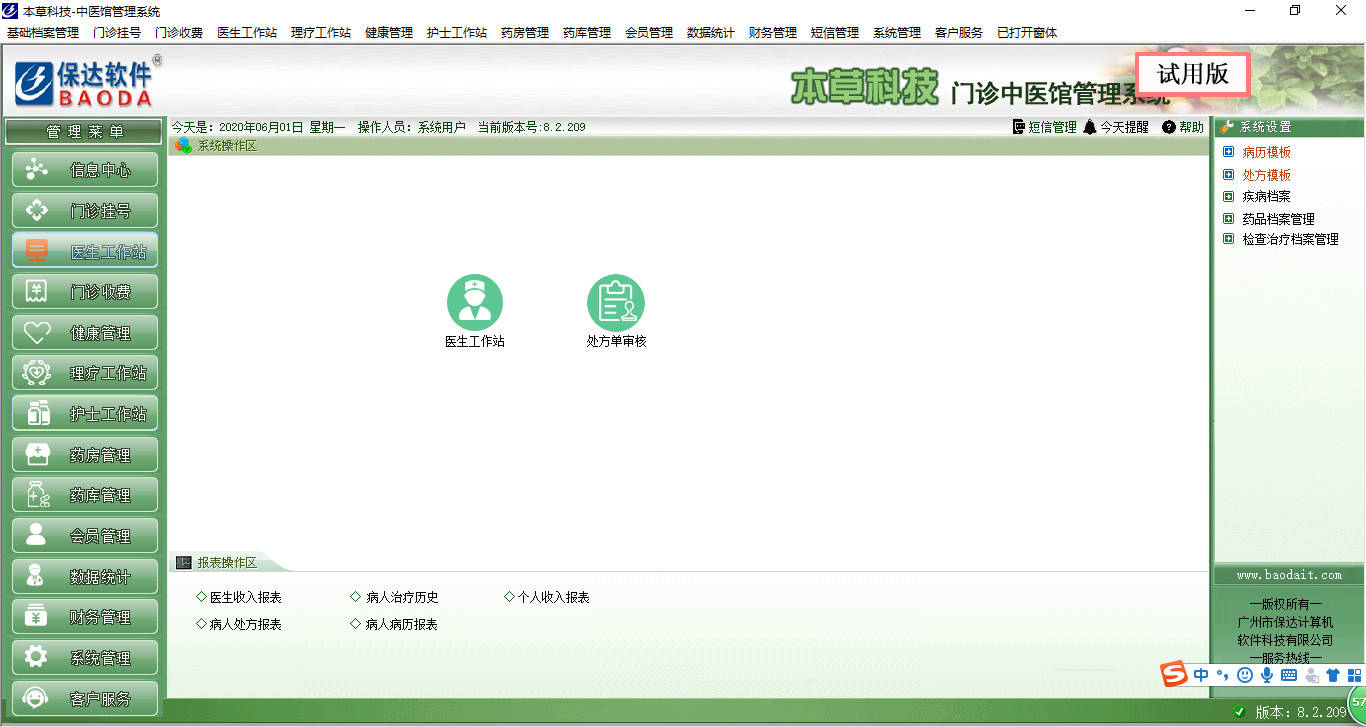Viewport: 1366px width, 727px height.
Task: Open the 基础档案管理 menu
Action: coord(43,32)
